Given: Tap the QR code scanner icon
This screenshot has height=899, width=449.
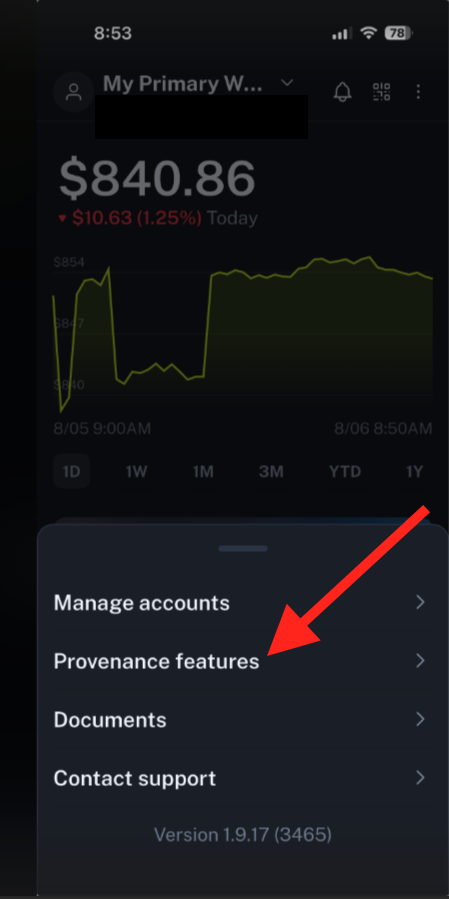Looking at the screenshot, I should 382,92.
